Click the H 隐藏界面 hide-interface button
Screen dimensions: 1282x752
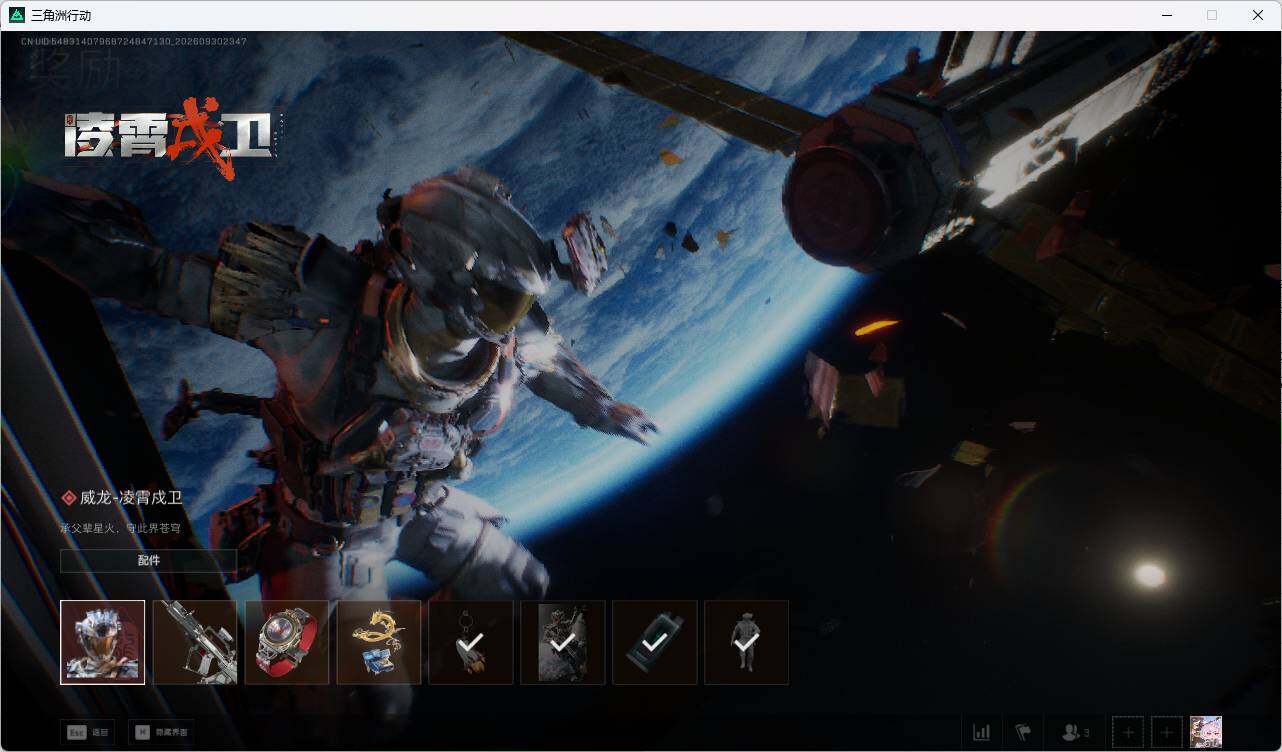coord(161,732)
